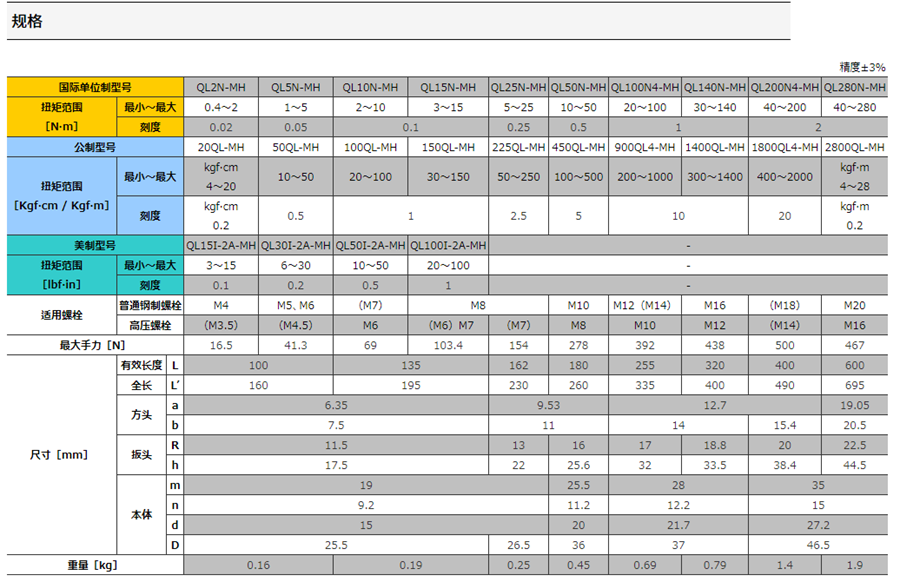
Task: Select weight value 1.9
Action: pyautogui.click(x=855, y=565)
